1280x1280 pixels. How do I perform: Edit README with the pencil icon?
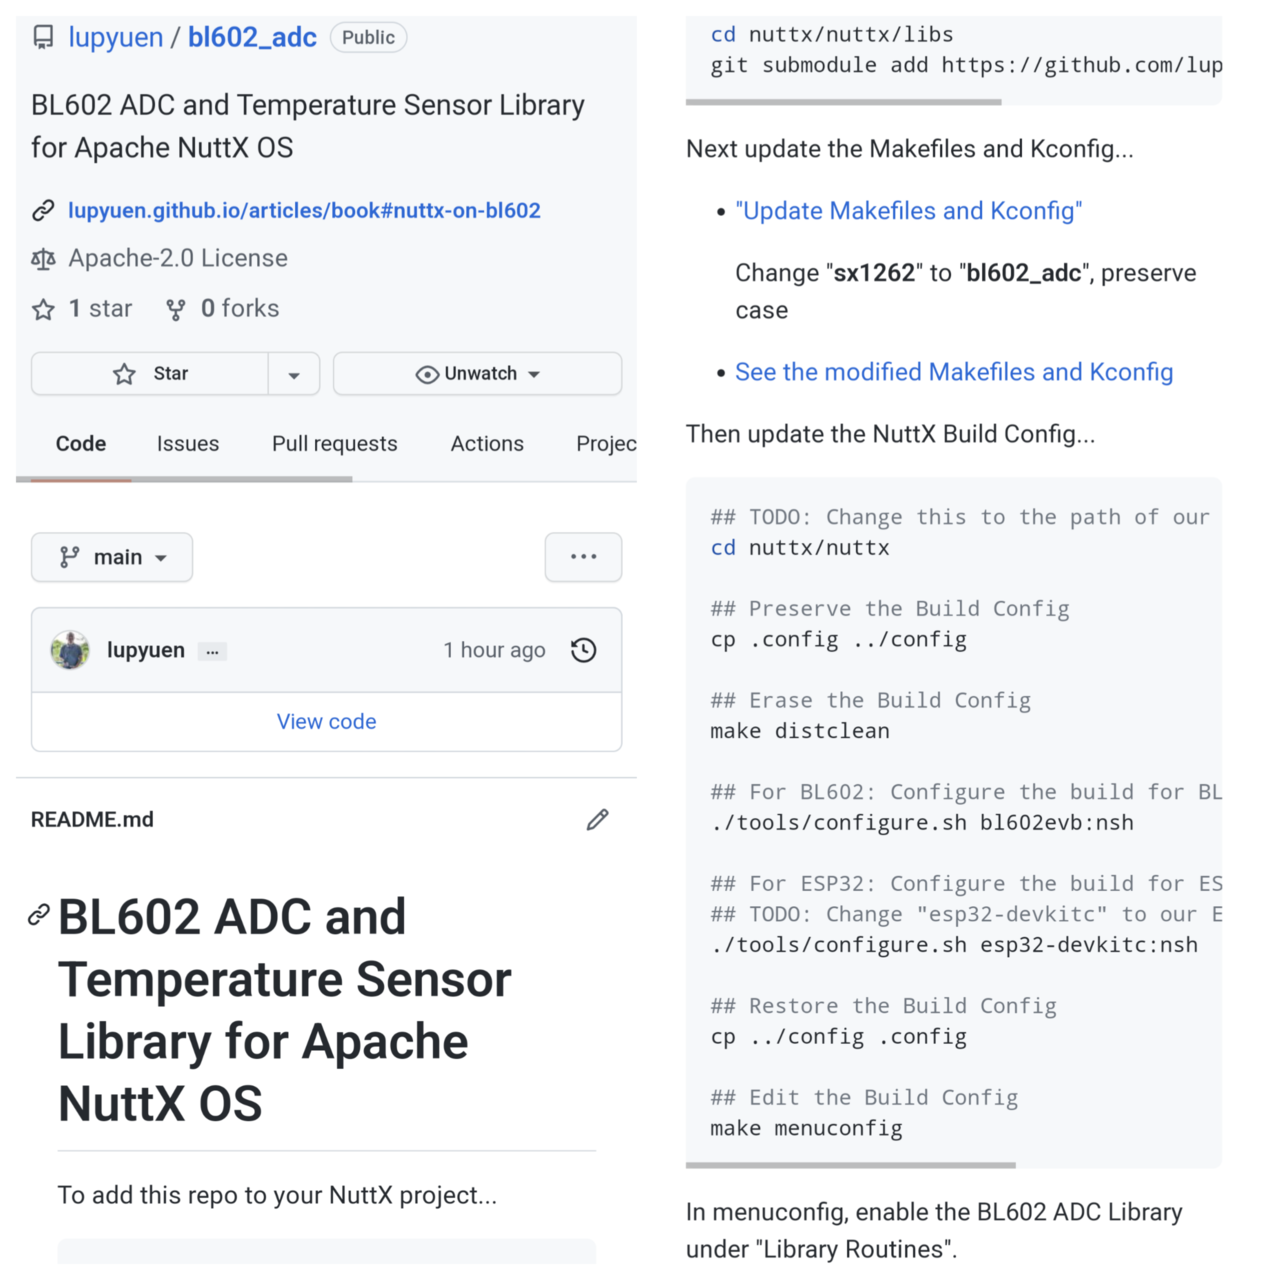click(x=597, y=820)
